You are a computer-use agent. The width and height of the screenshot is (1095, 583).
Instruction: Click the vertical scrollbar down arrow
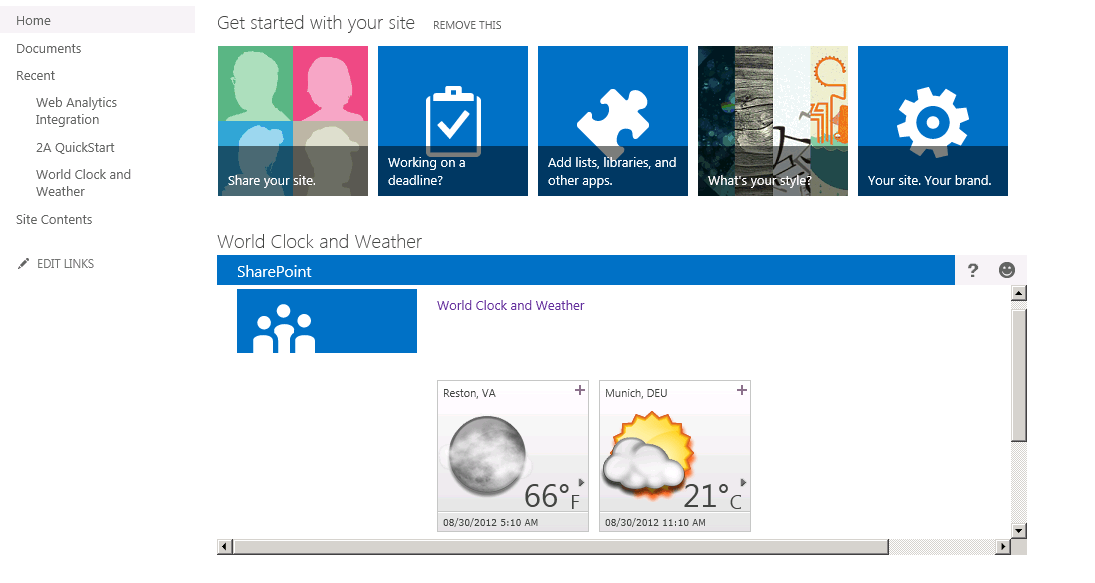click(x=1019, y=531)
